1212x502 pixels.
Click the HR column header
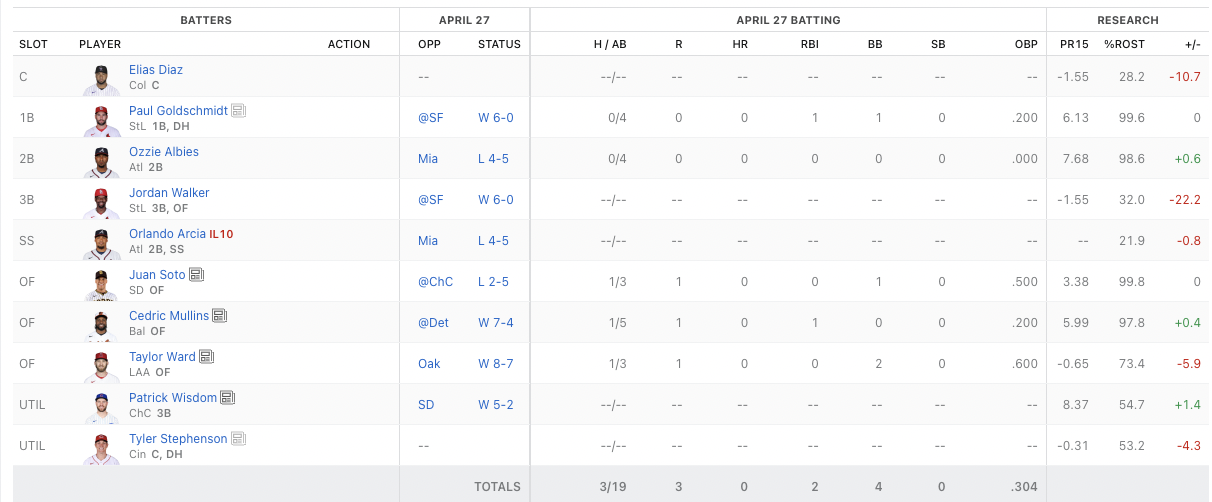pyautogui.click(x=740, y=44)
